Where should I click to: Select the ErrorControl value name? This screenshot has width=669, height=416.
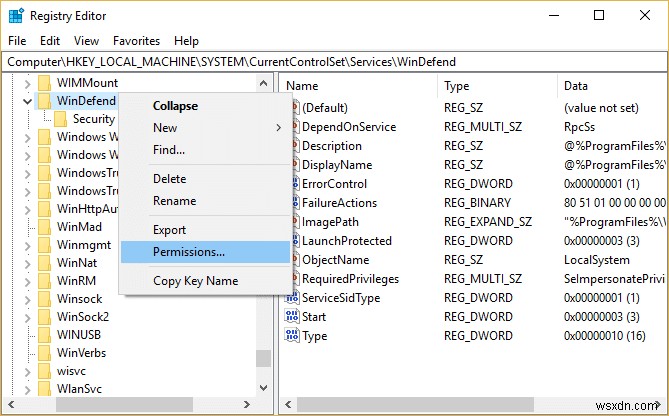tap(334, 183)
